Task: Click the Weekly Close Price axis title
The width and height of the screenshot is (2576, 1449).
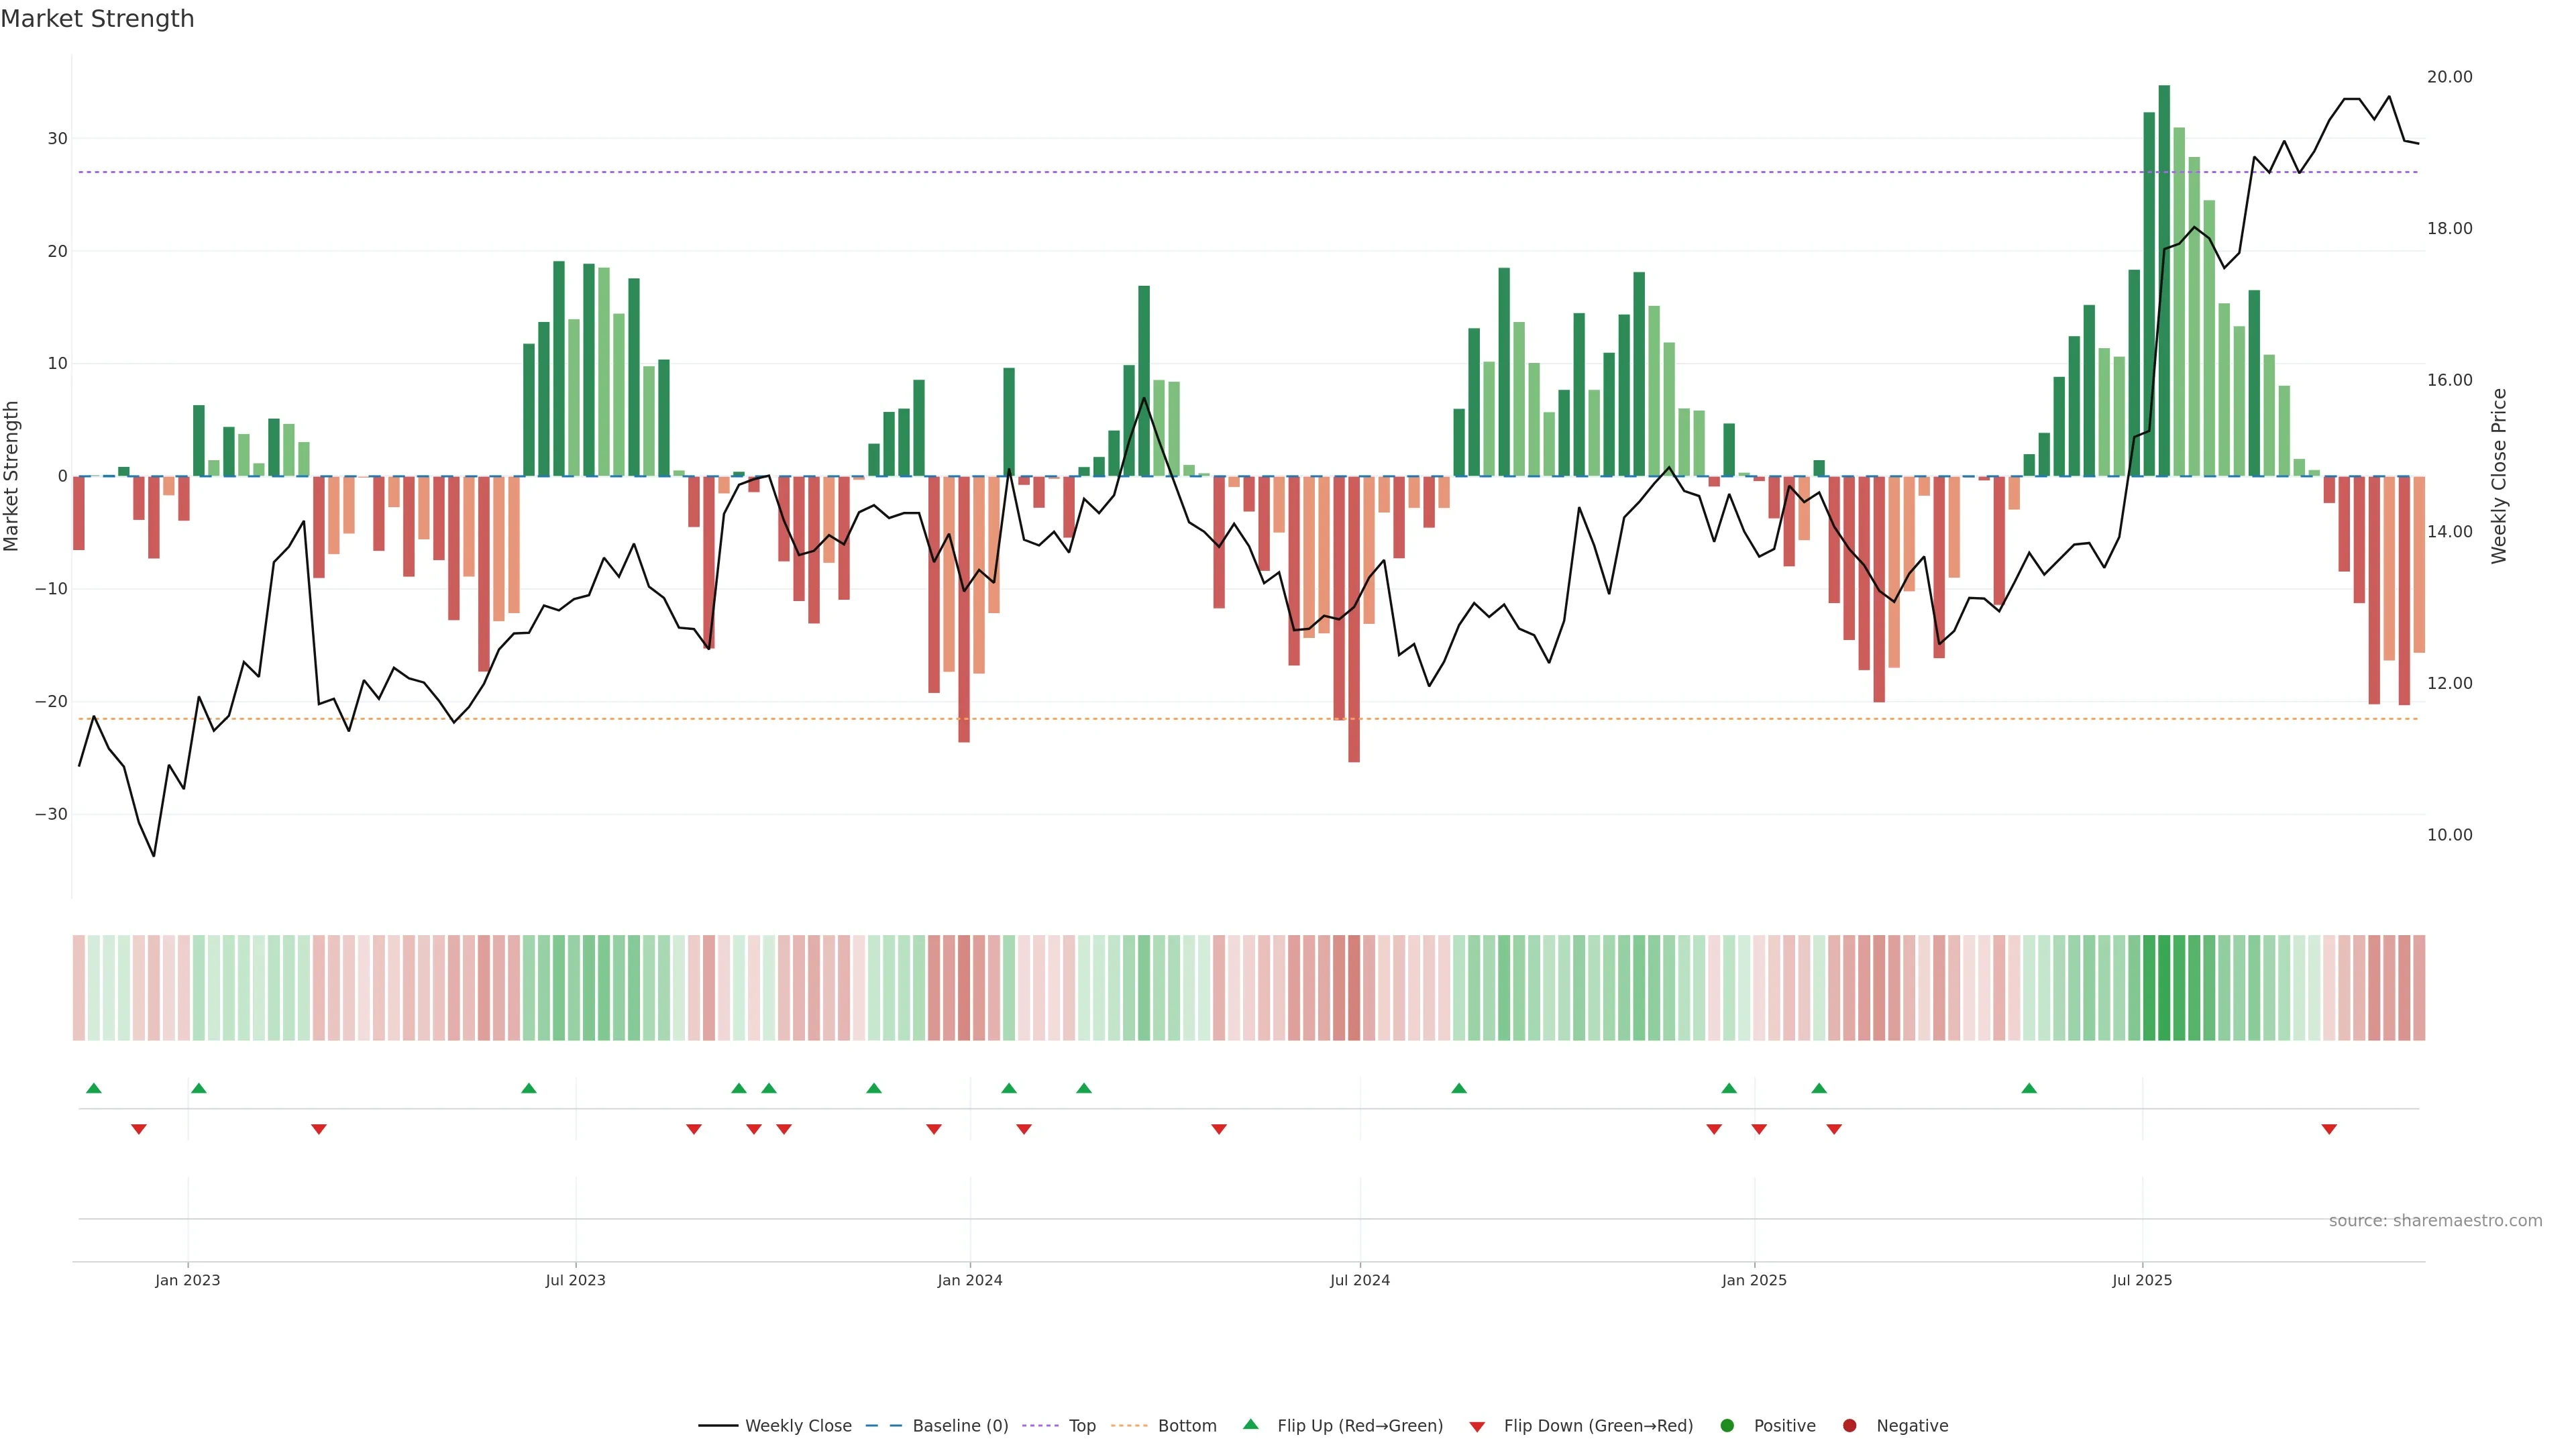Action: [2499, 476]
